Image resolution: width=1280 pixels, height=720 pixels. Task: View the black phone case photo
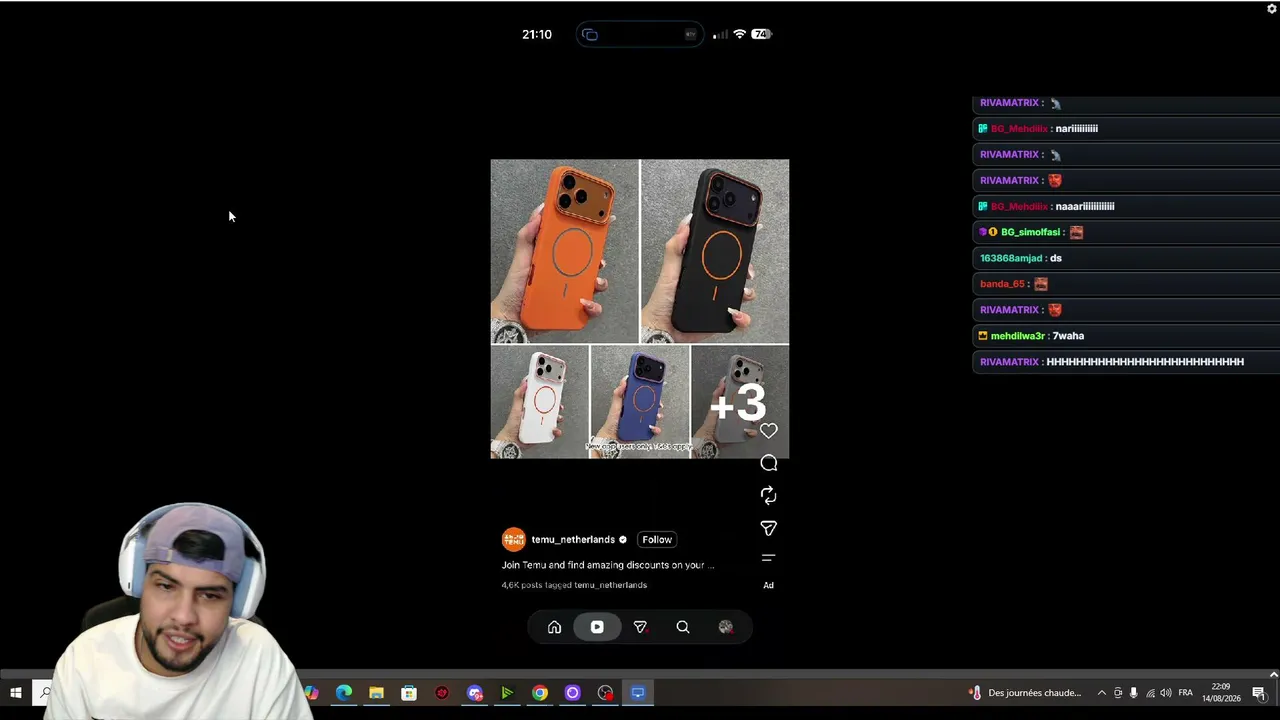click(x=715, y=251)
